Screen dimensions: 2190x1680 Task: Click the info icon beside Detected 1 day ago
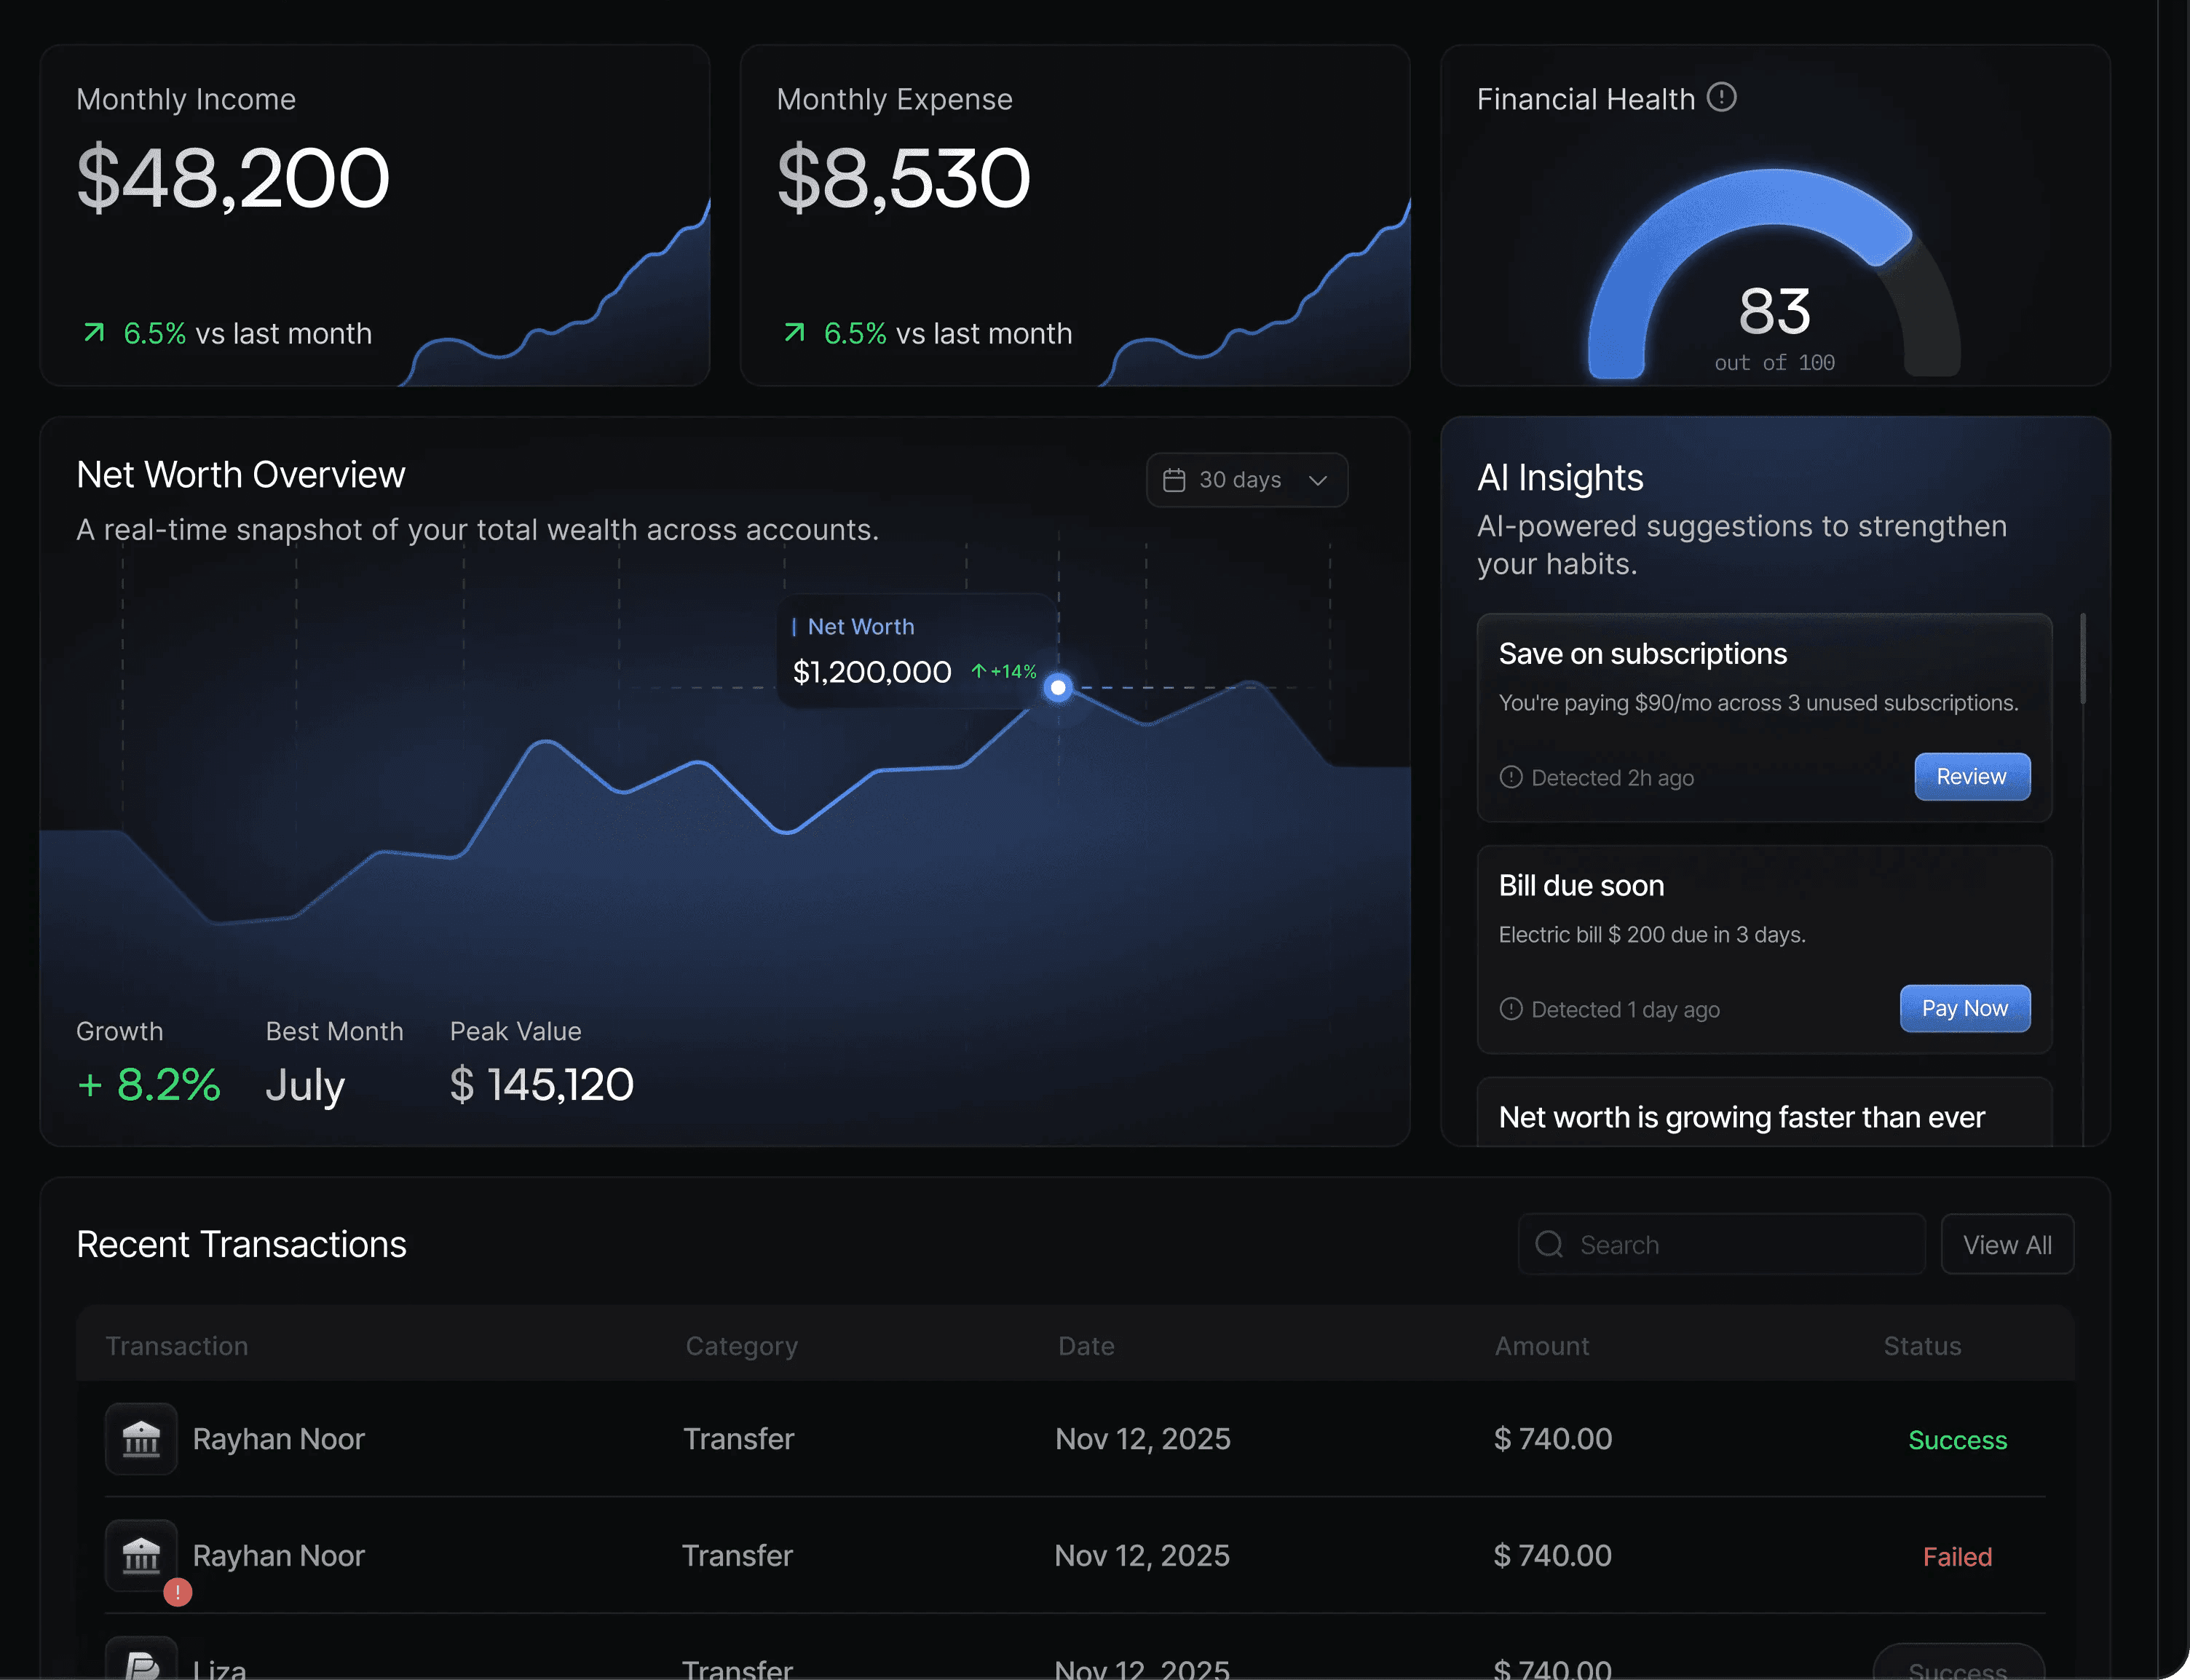pos(1511,1009)
